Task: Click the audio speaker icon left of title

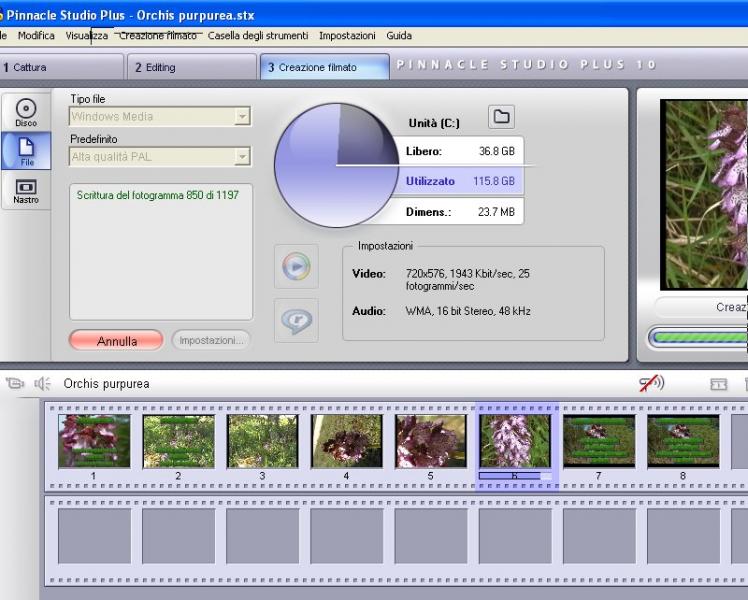Action: (x=42, y=383)
